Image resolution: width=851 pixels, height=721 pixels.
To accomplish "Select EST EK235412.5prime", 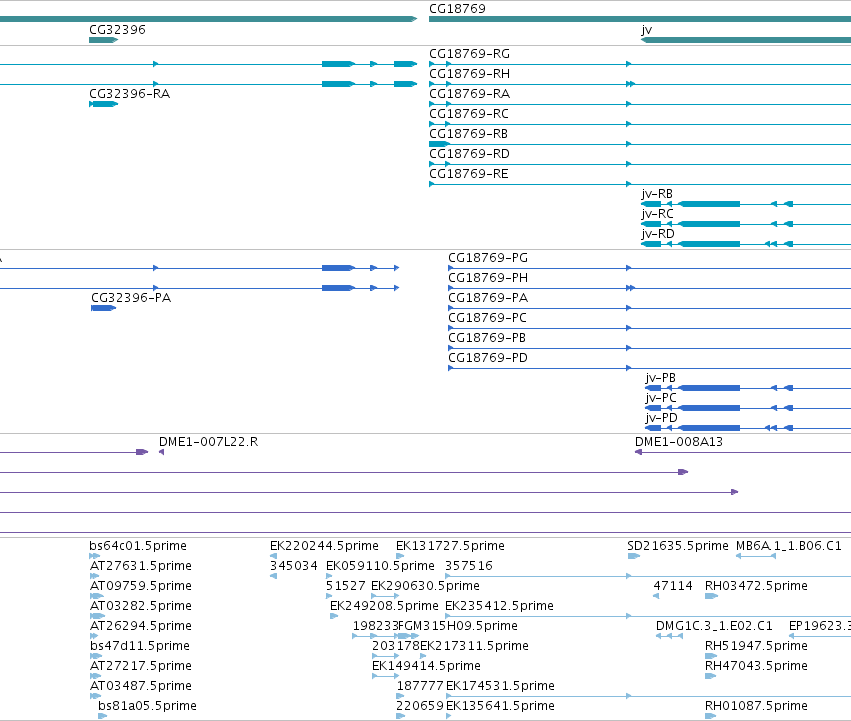I will tap(499, 606).
